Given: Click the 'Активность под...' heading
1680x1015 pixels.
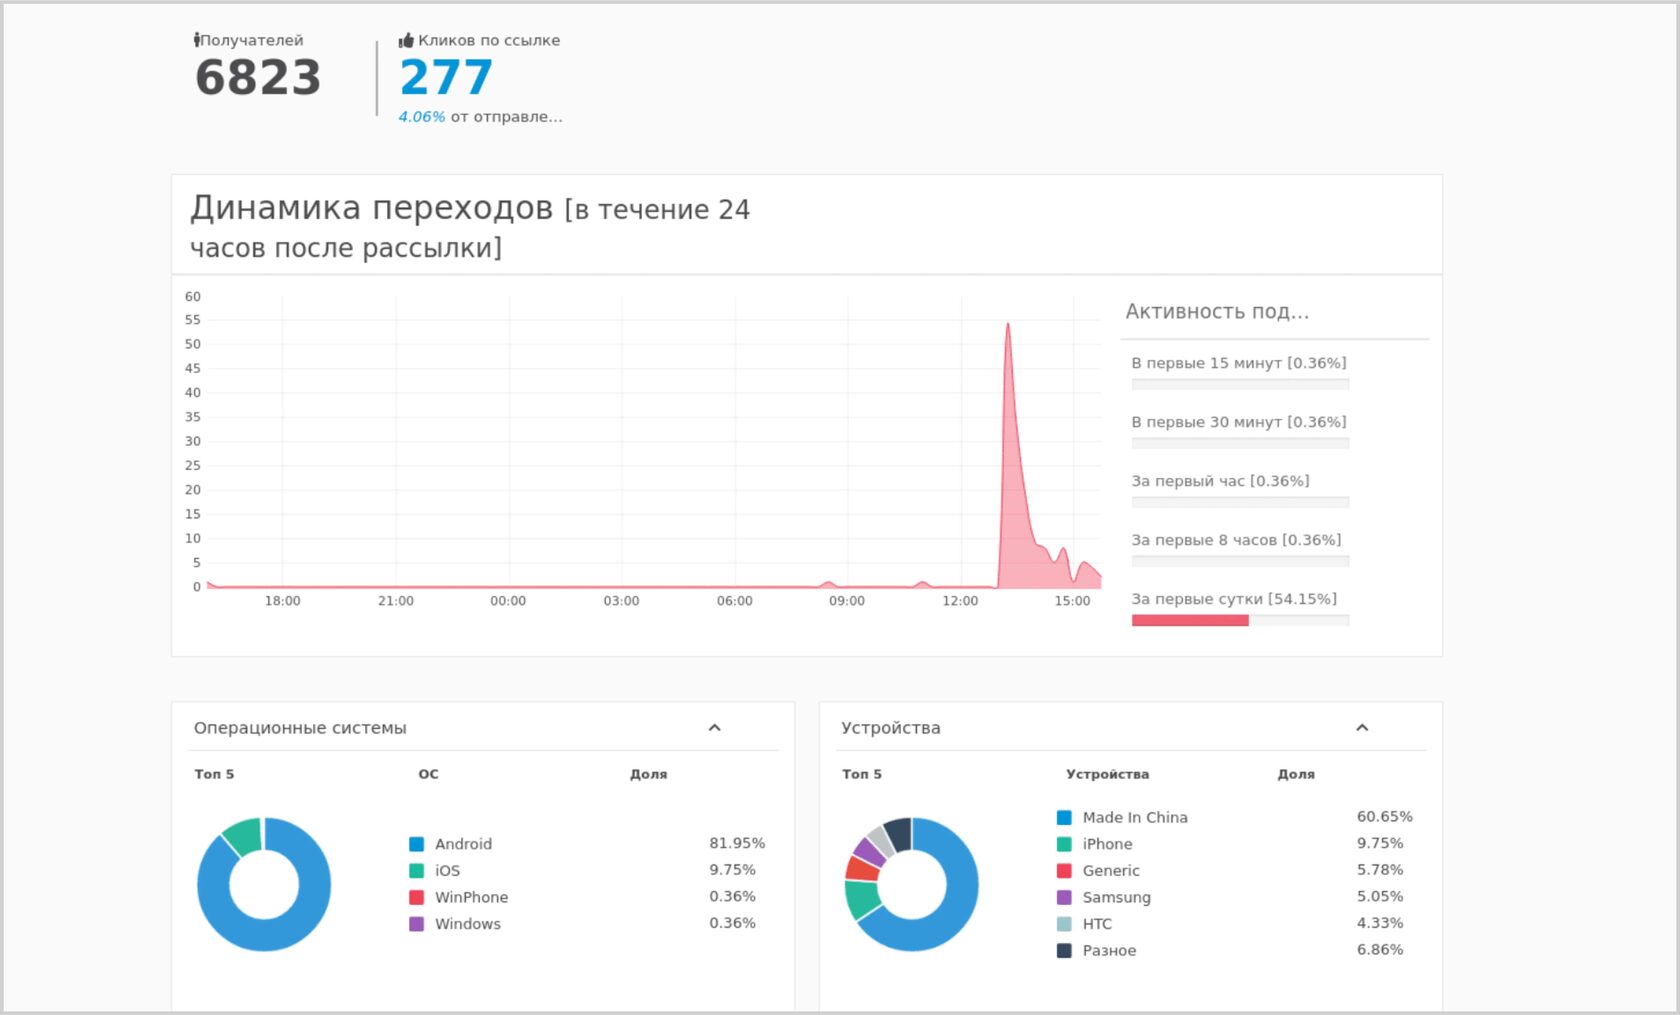Looking at the screenshot, I should (1217, 312).
